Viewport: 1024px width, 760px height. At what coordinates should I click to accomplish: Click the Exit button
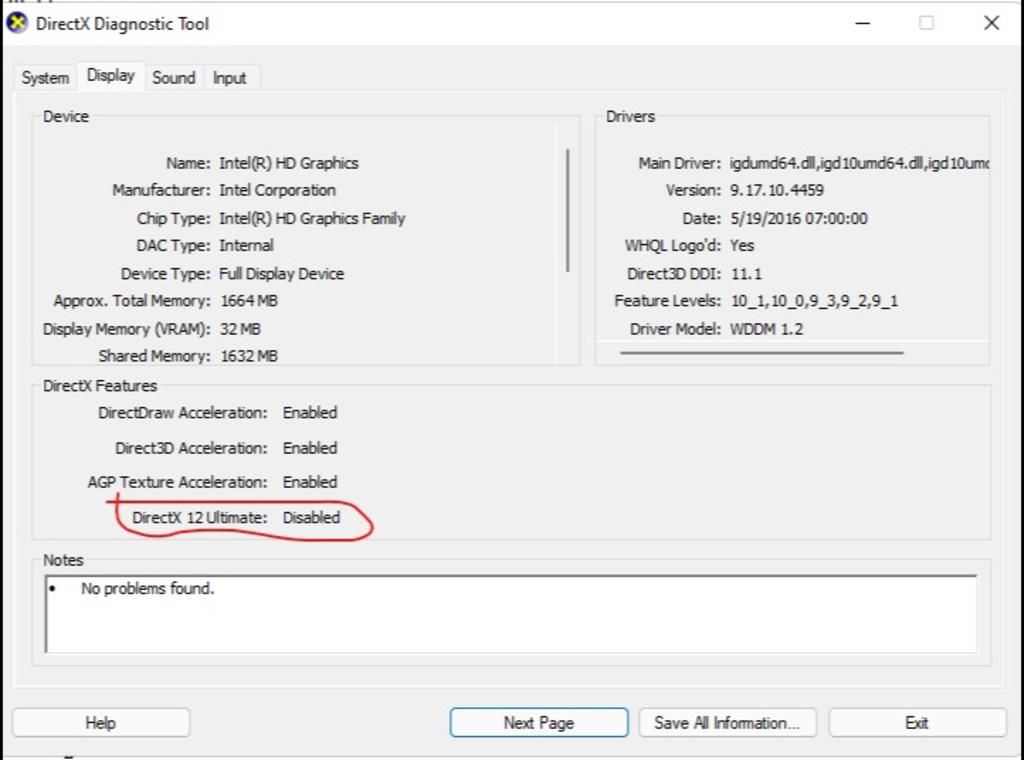point(917,723)
